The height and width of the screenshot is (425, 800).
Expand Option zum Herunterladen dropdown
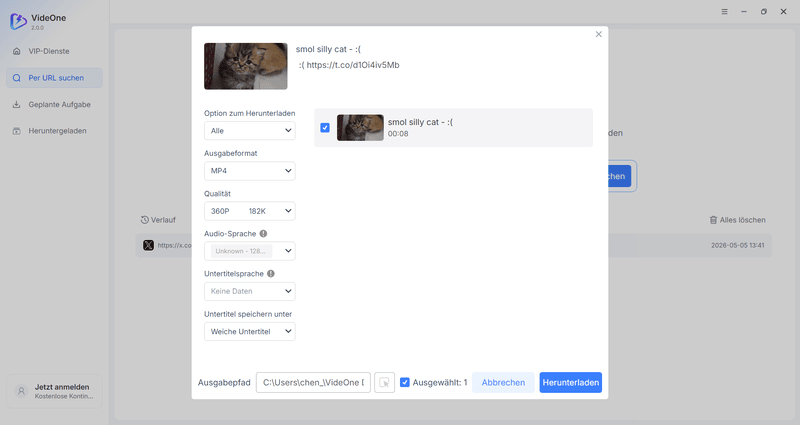pyautogui.click(x=249, y=131)
